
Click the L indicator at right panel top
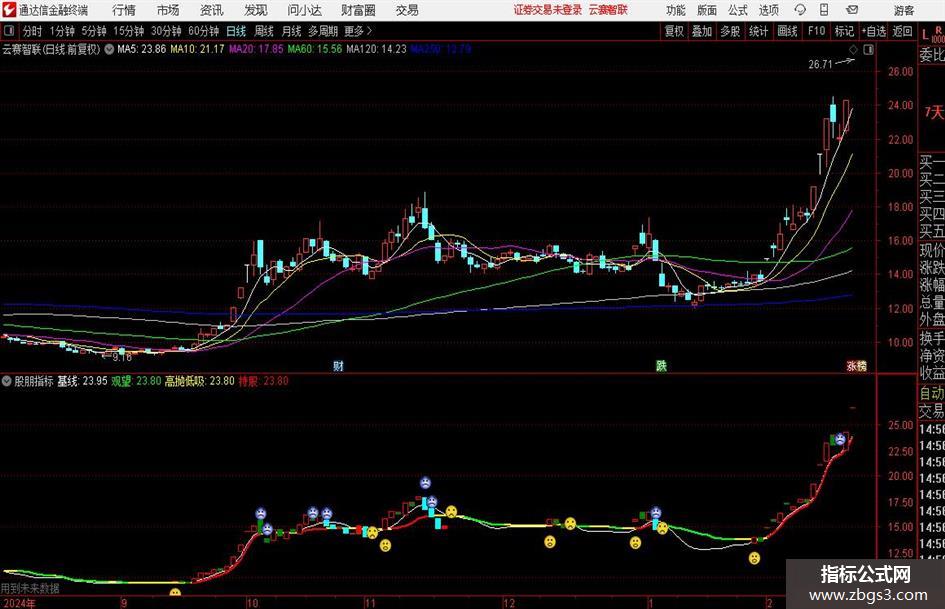point(925,36)
